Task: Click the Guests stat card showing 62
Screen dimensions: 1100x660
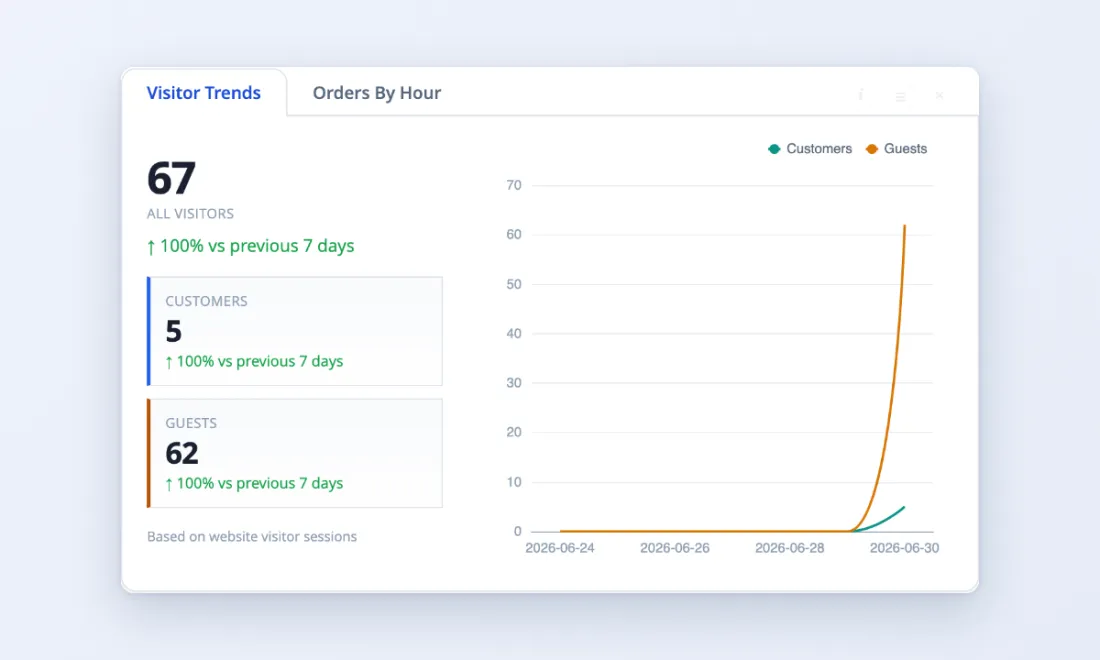Action: 295,453
